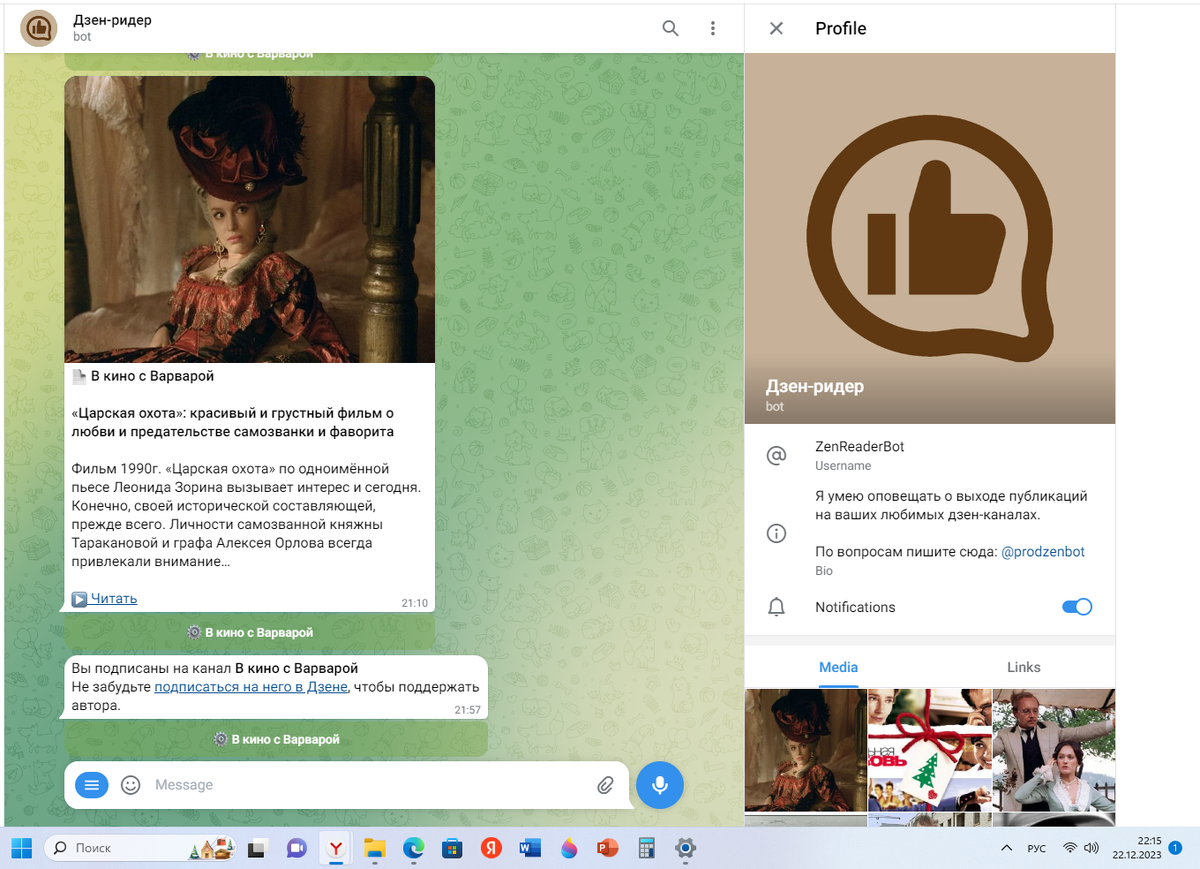Image resolution: width=1200 pixels, height=869 pixels.
Task: Switch to the Links tab
Action: click(1023, 667)
